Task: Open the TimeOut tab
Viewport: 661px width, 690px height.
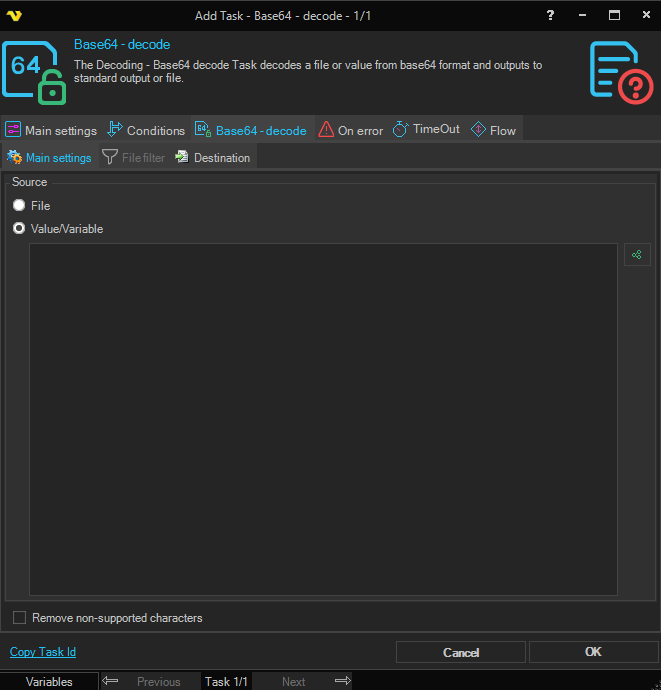Action: (426, 130)
